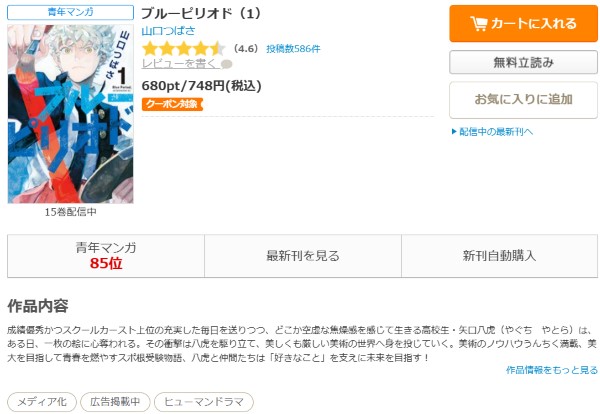600x414 pixels.
Task: View the 投稿数586件 reviews
Action: click(293, 49)
